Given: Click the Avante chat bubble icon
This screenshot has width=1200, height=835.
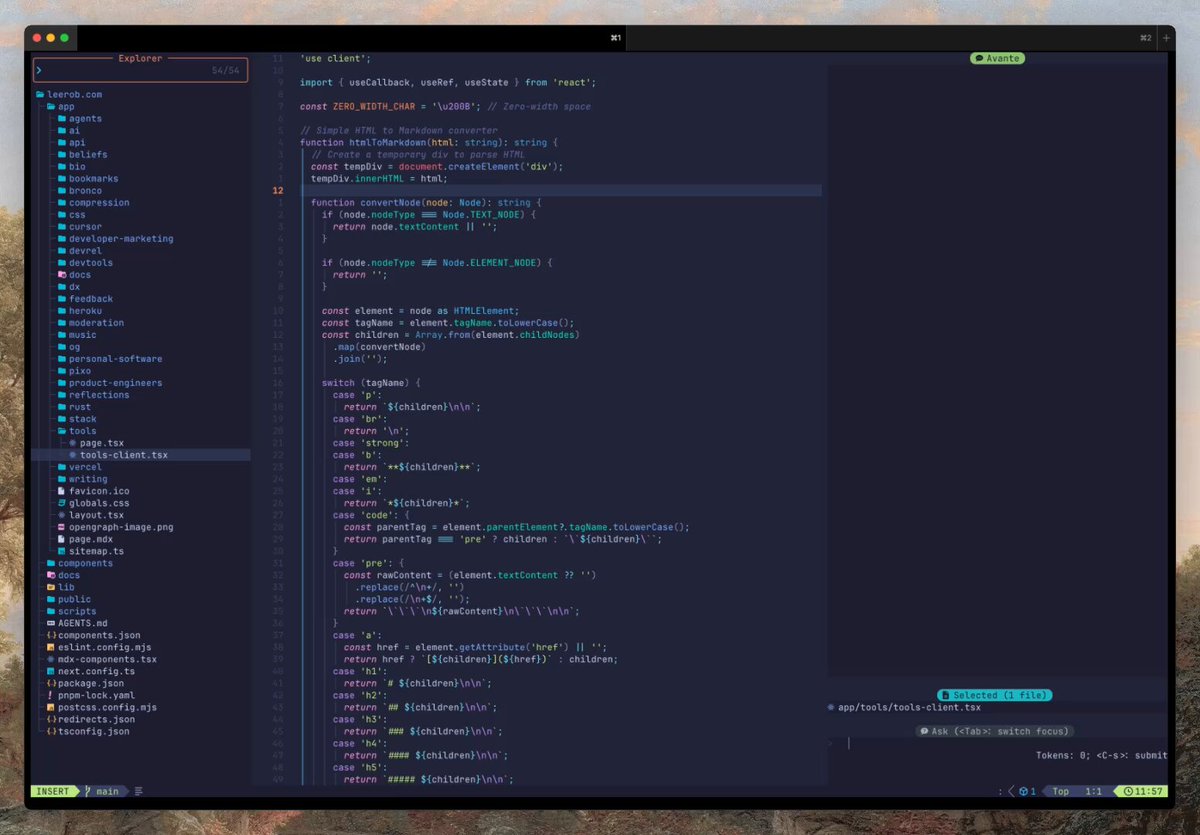Looking at the screenshot, I should click(x=979, y=58).
